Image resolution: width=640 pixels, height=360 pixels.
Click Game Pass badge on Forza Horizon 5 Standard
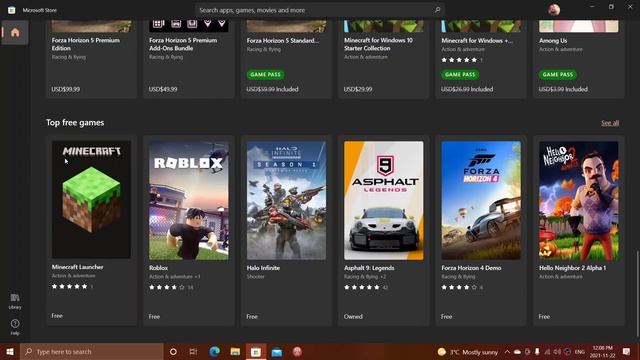click(x=265, y=75)
